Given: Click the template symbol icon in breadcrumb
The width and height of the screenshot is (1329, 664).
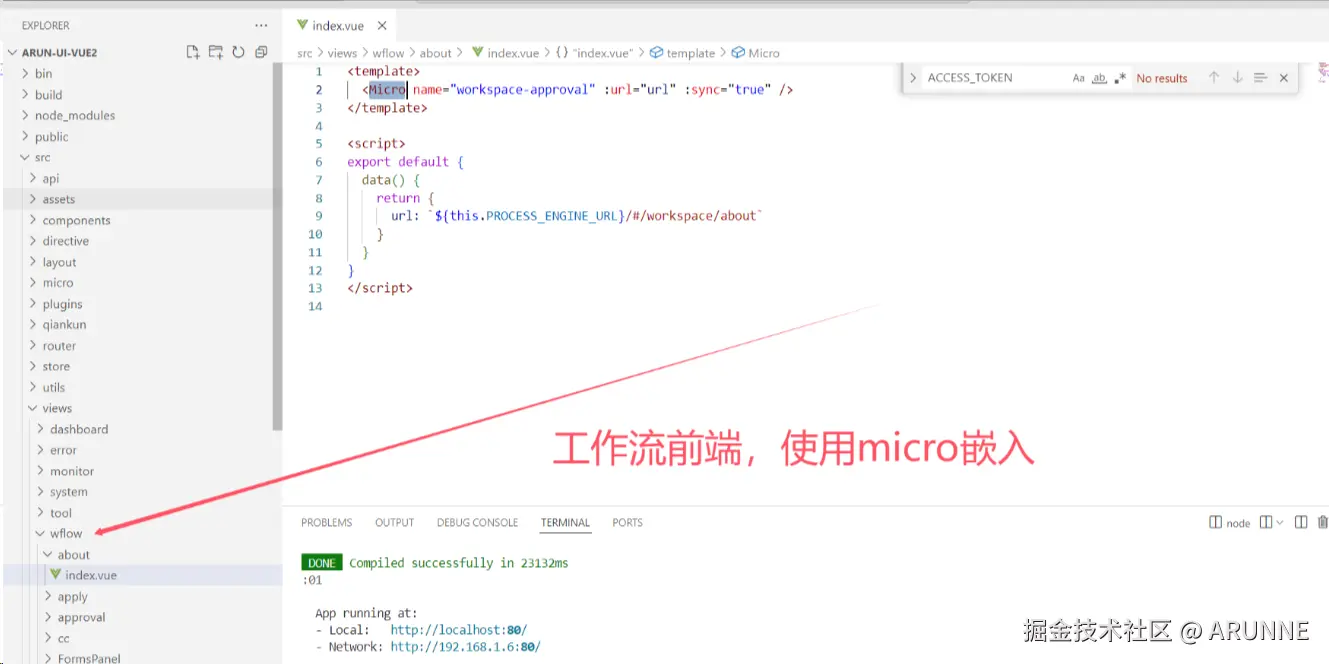Looking at the screenshot, I should (657, 53).
